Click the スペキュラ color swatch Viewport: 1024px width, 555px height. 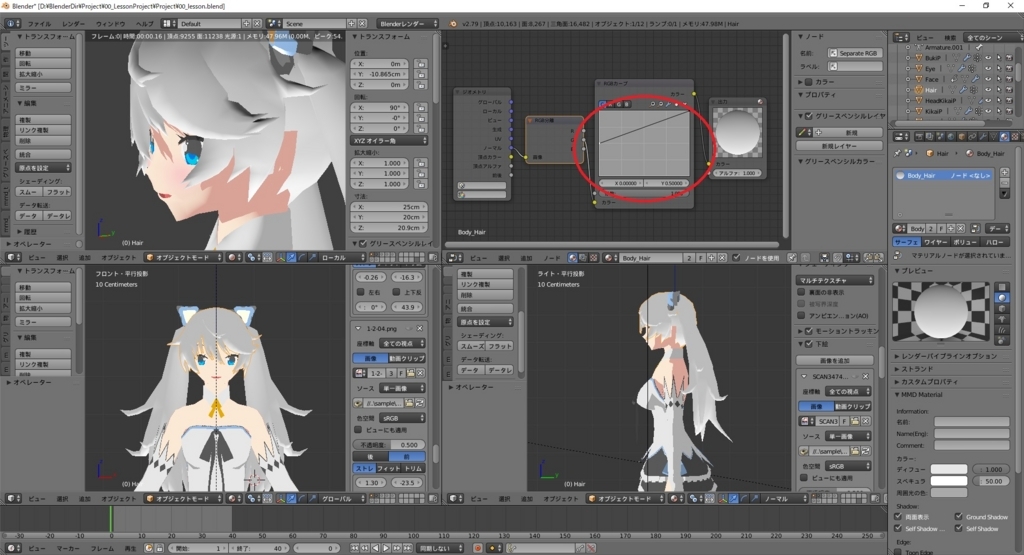click(949, 481)
